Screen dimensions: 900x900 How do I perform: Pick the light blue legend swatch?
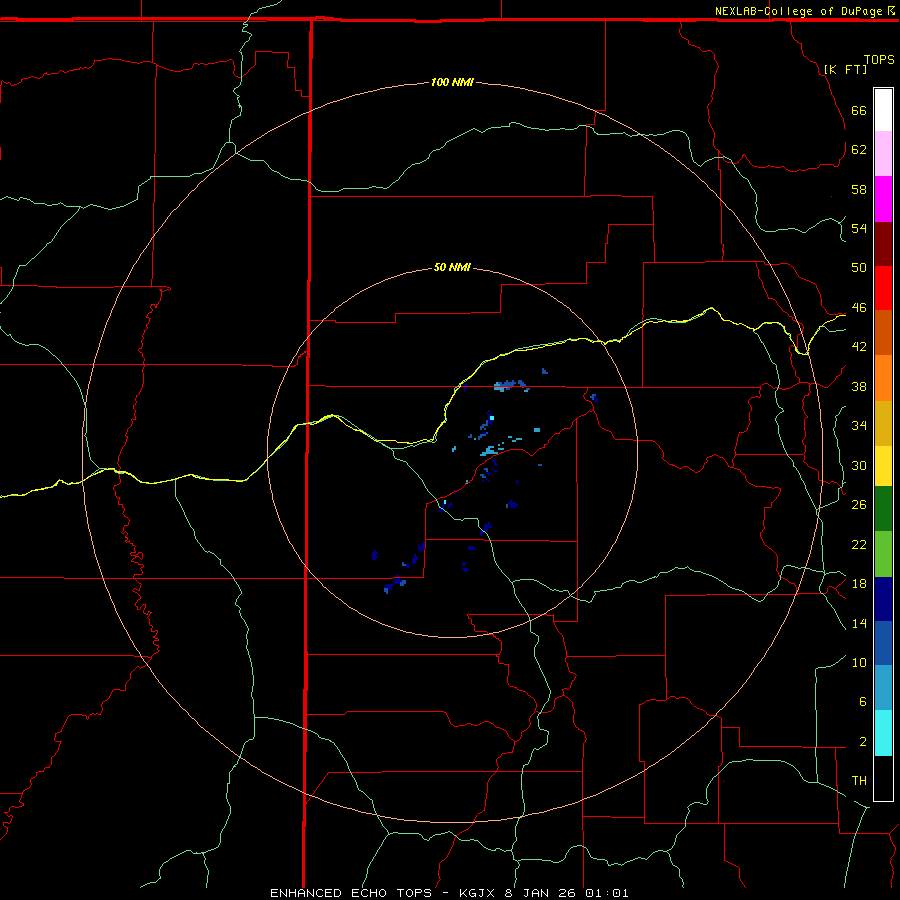(x=883, y=688)
